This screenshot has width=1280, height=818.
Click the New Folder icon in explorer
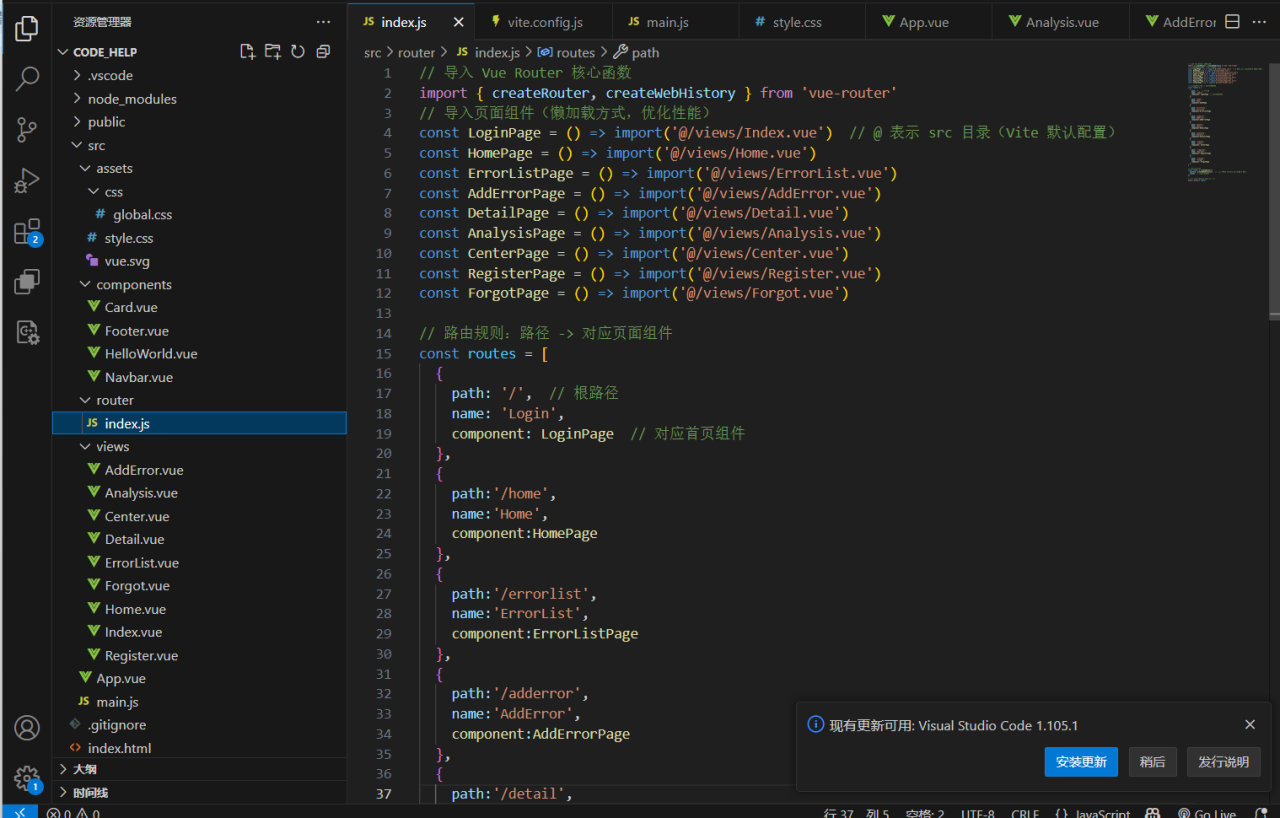coord(273,51)
